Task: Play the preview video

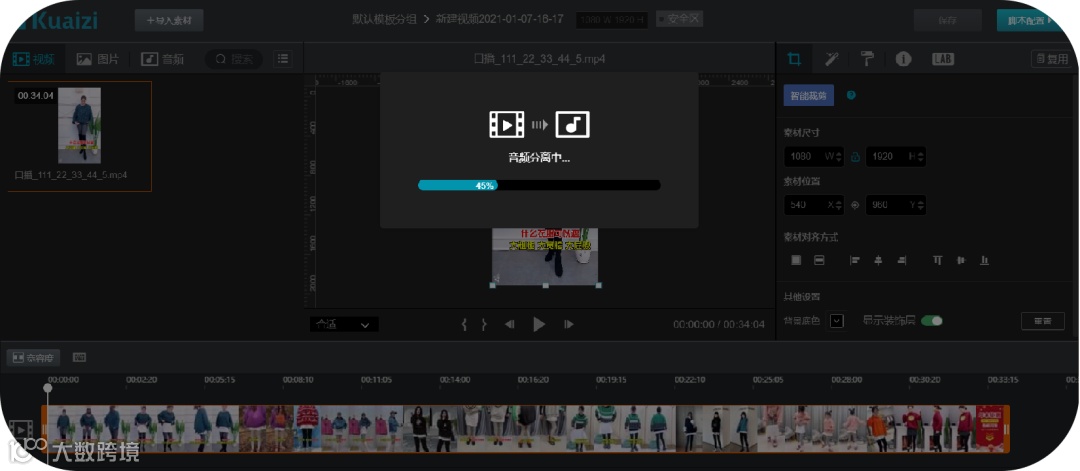Action: click(539, 324)
